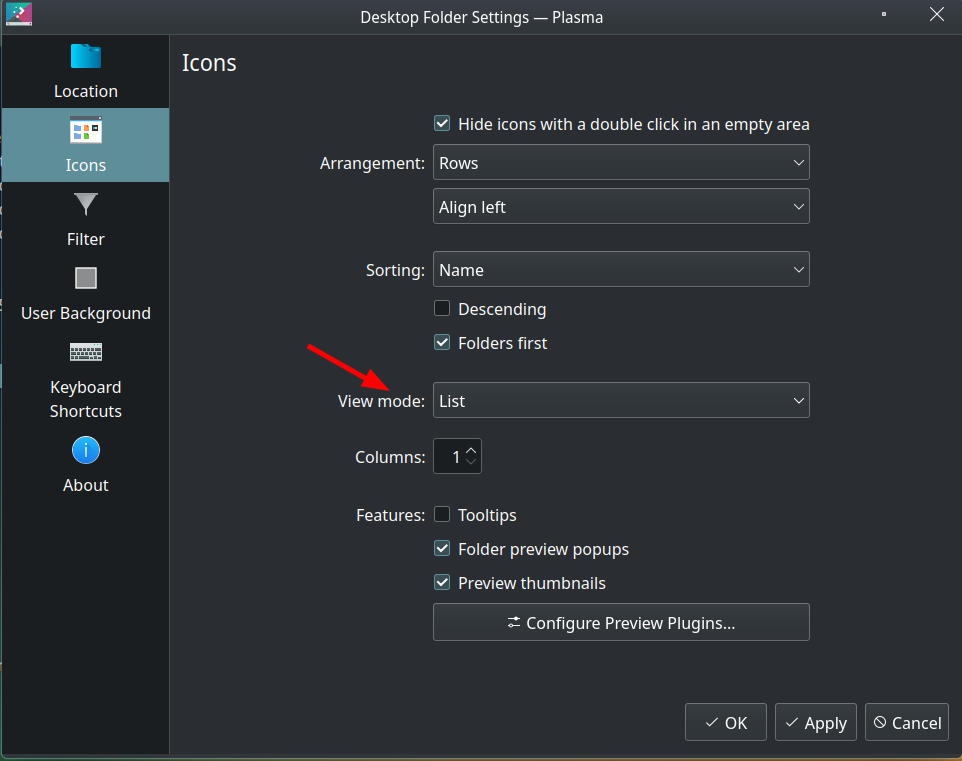Enable the Descending sort checkbox
Screen dimensions: 962x761
coord(442,308)
